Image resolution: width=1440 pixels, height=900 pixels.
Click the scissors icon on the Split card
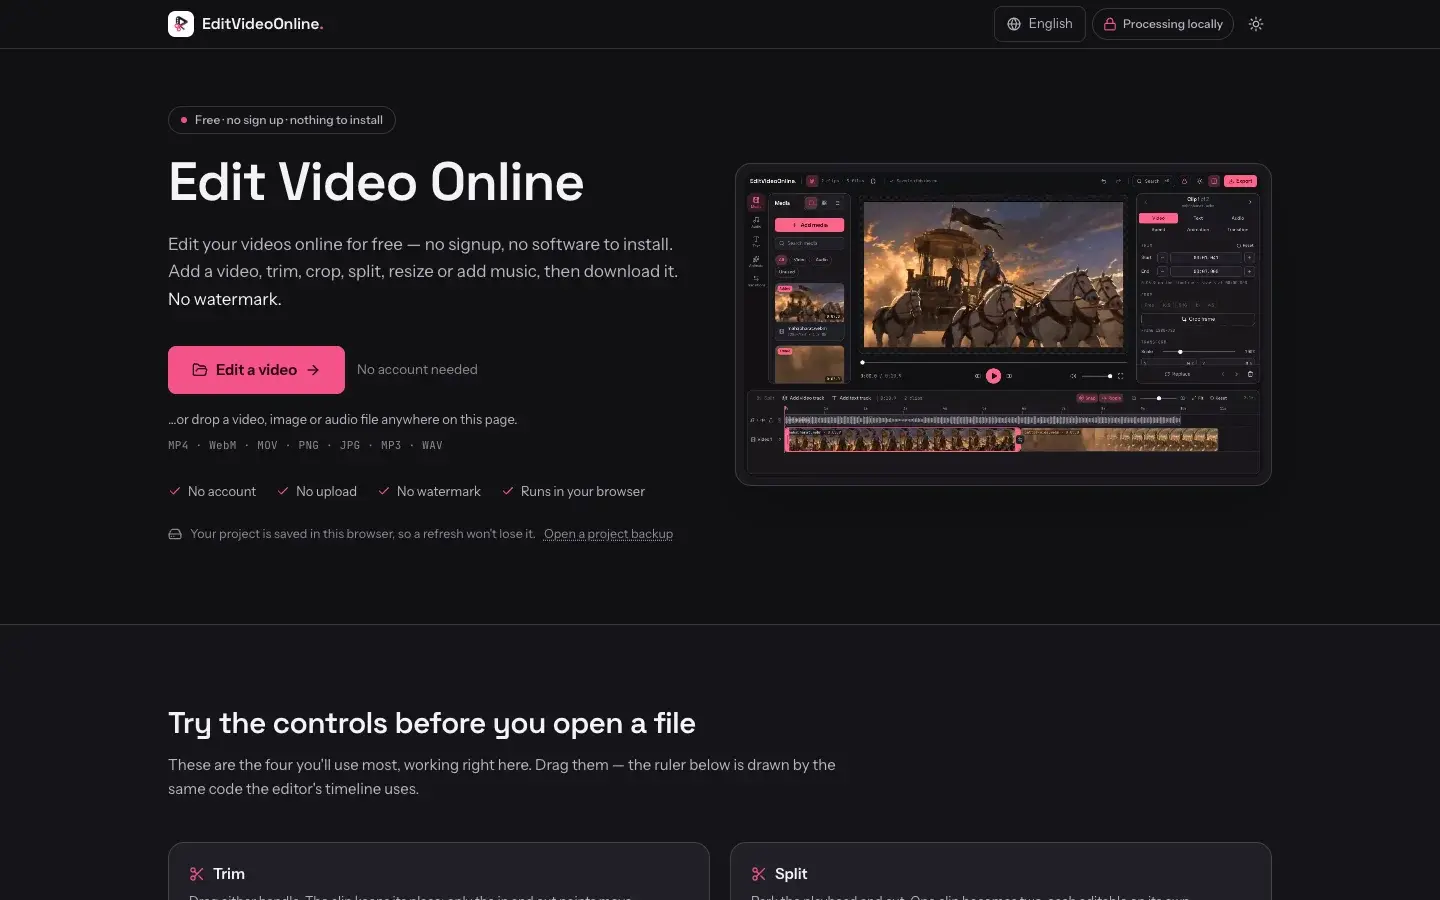coord(758,874)
